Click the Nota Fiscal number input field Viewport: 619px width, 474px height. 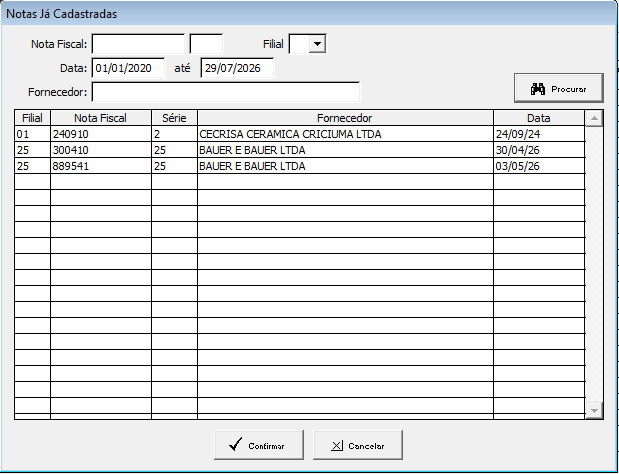(x=138, y=44)
